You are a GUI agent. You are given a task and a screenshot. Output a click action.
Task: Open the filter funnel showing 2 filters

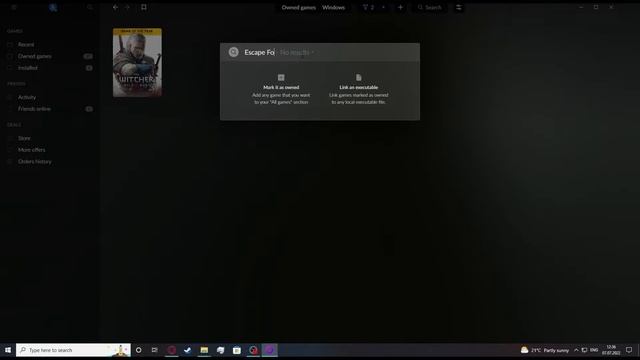368,7
